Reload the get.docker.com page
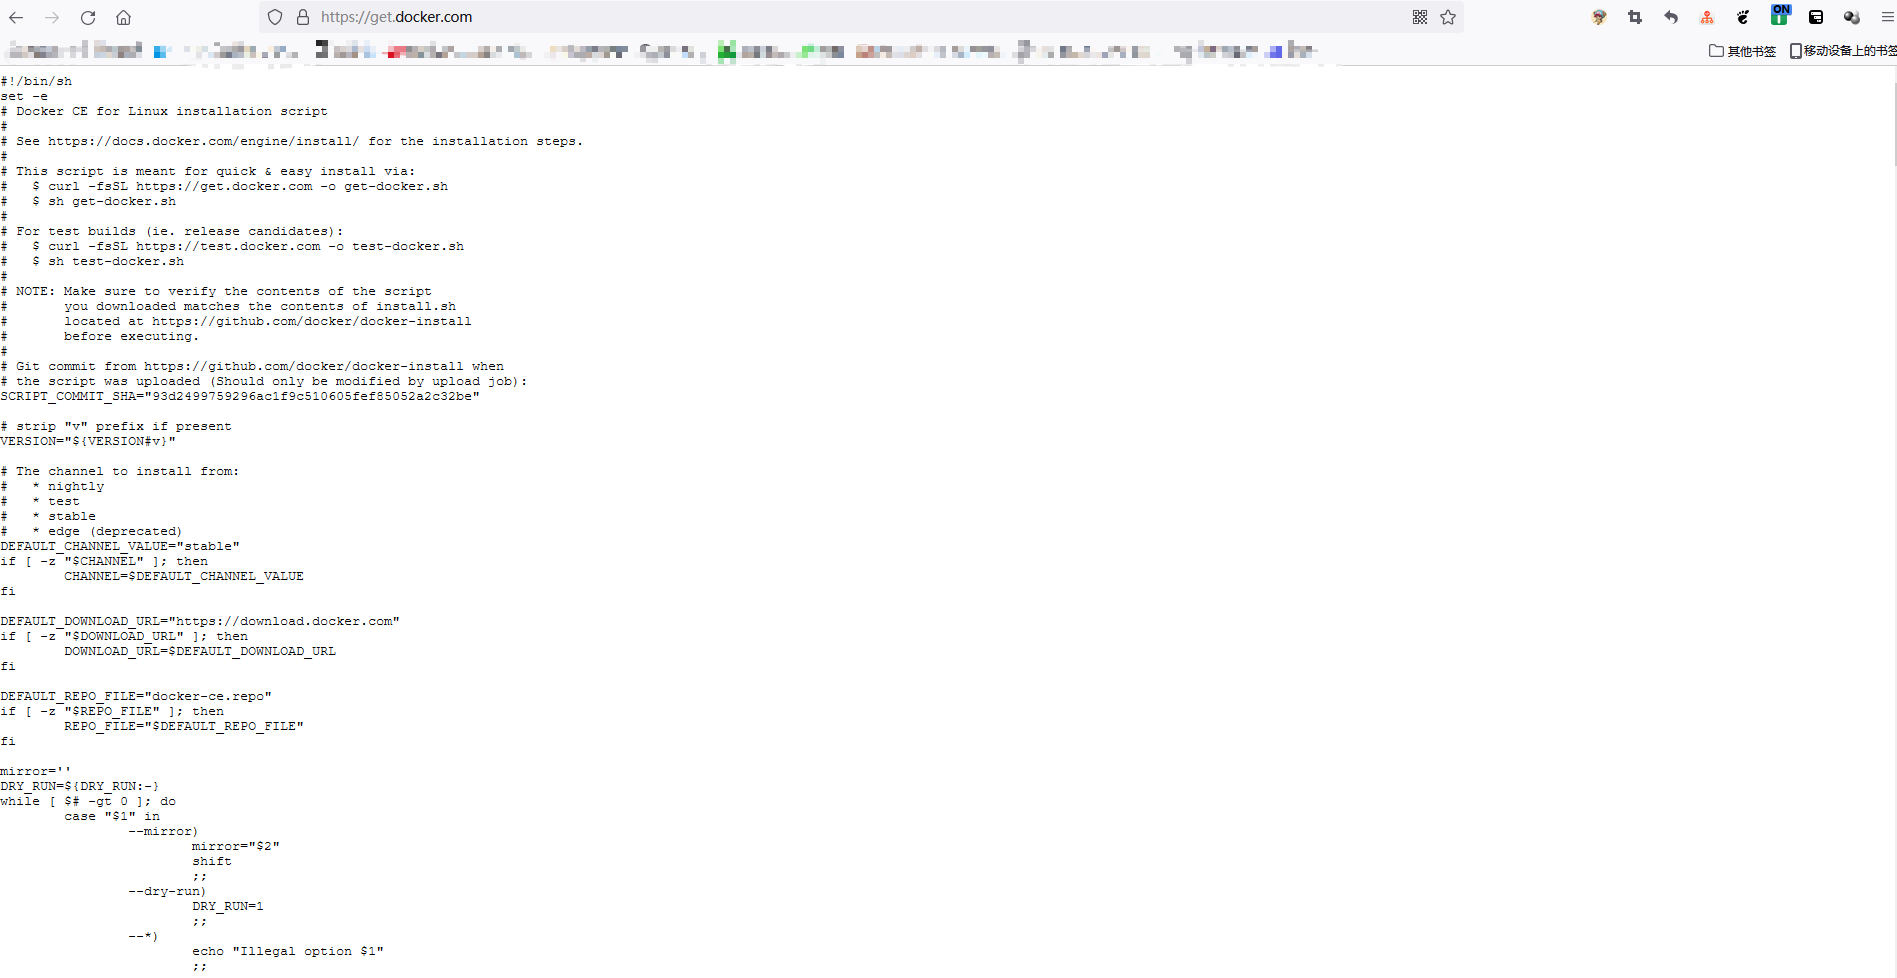Image resolution: width=1897 pixels, height=978 pixels. [88, 17]
